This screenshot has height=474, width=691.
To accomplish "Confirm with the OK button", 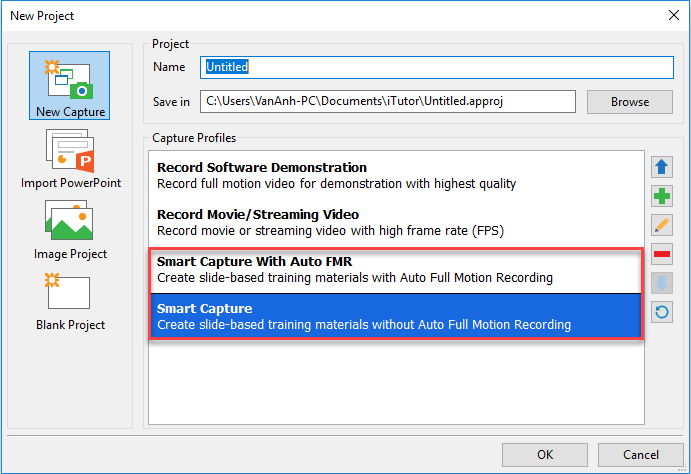I will click(545, 455).
